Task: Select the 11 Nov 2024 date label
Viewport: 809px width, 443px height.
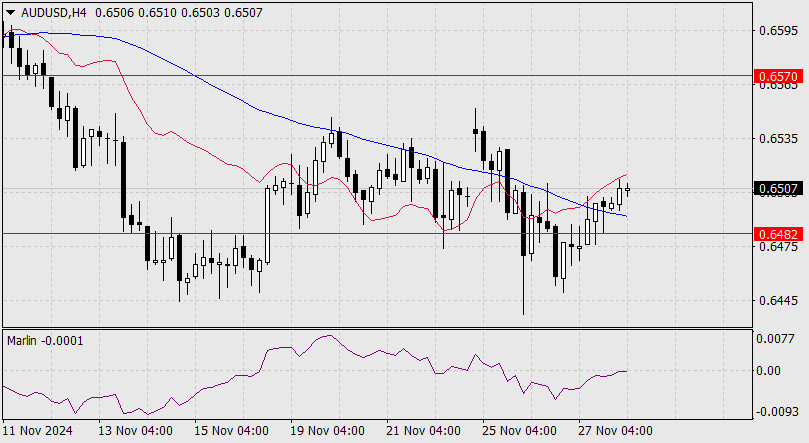Action: point(37,431)
